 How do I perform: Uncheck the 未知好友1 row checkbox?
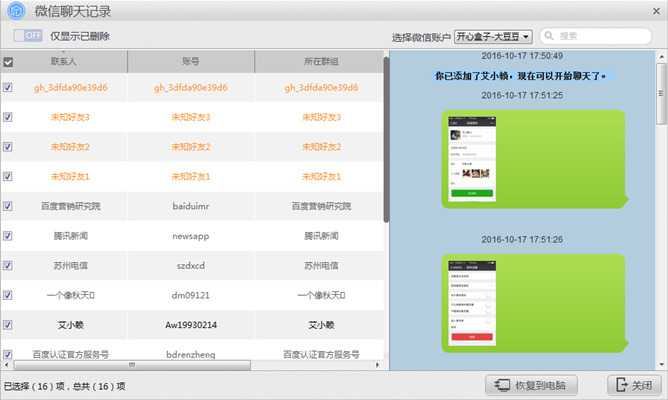click(x=8, y=176)
